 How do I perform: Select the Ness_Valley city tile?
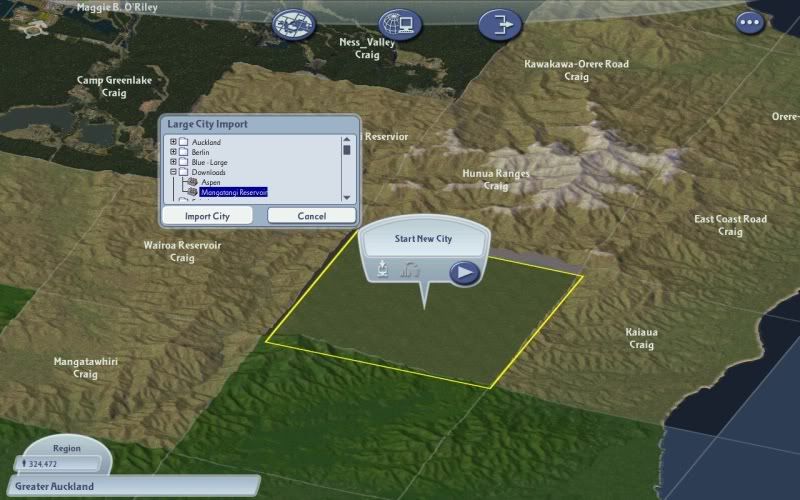367,48
